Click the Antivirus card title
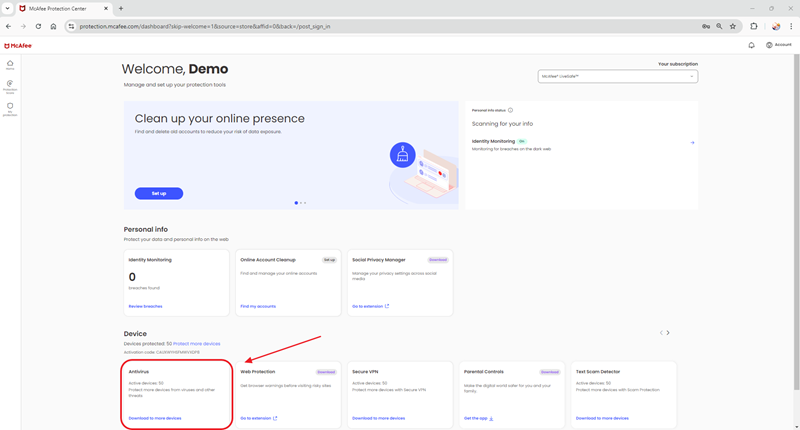This screenshot has height=430, width=800. point(139,372)
